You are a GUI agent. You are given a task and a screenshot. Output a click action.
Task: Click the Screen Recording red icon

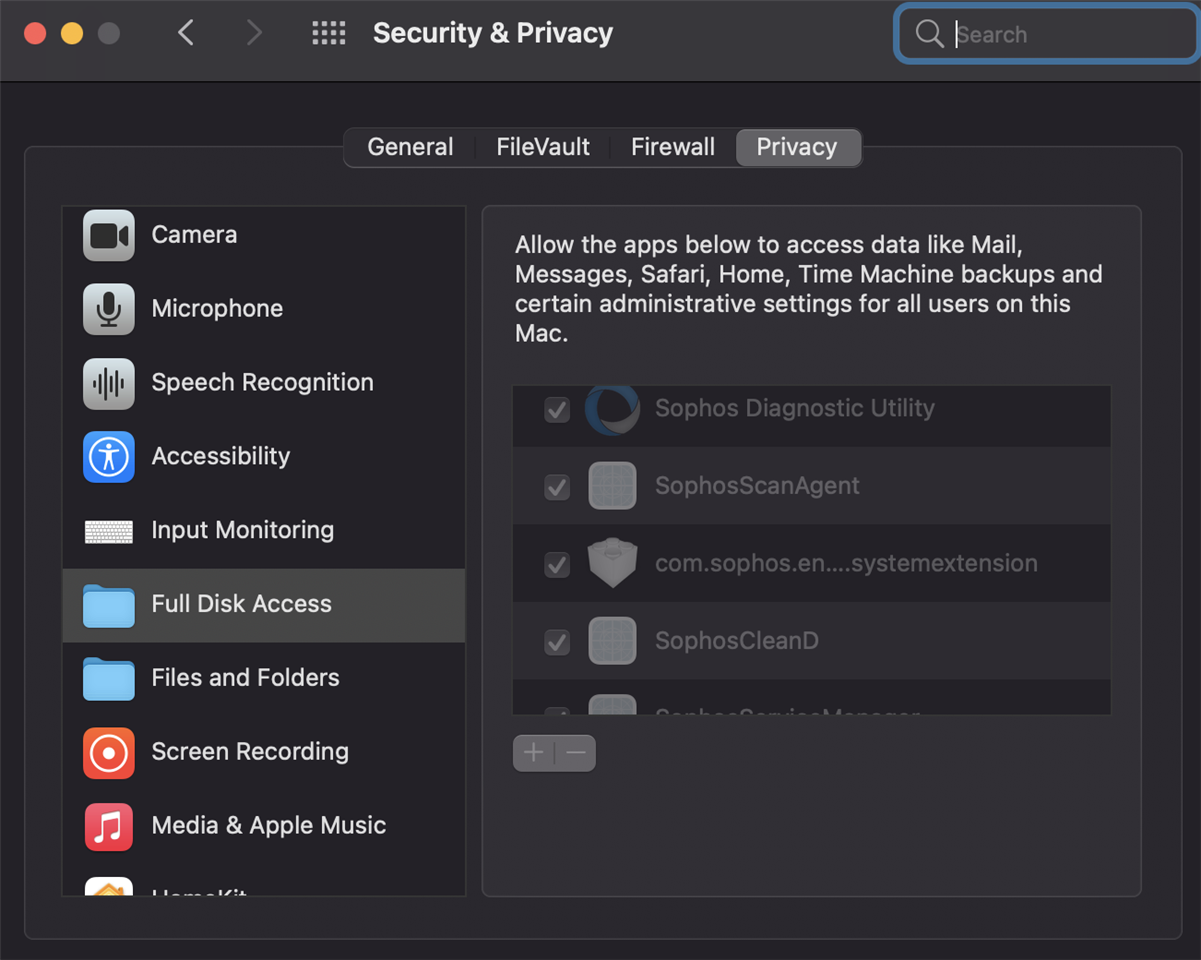(x=109, y=753)
